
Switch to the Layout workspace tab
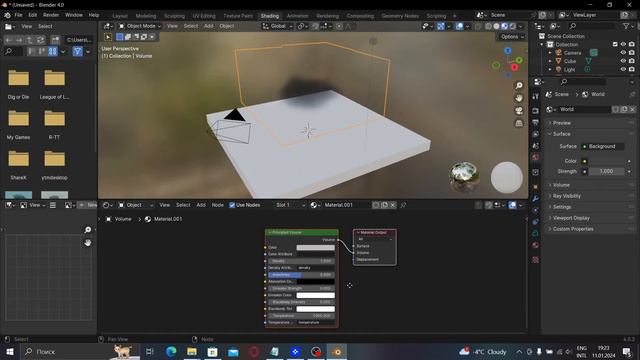(x=120, y=16)
